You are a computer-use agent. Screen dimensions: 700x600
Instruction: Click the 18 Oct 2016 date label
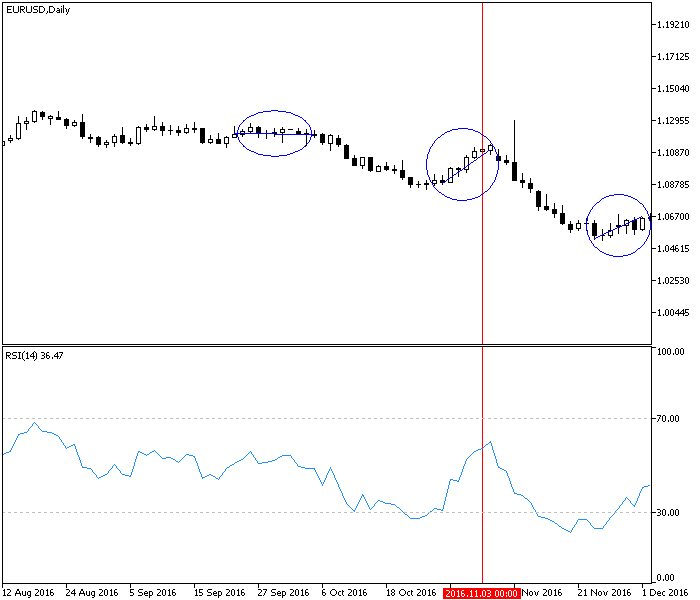point(410,593)
